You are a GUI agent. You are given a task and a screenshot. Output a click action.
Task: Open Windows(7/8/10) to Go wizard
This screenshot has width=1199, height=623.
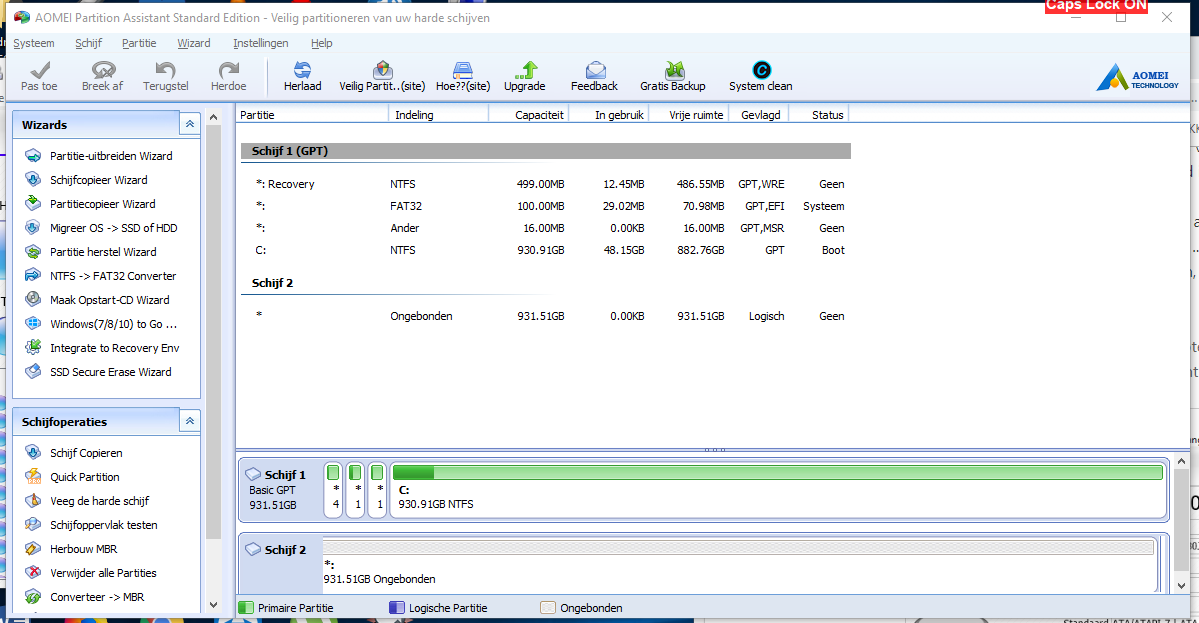113,324
